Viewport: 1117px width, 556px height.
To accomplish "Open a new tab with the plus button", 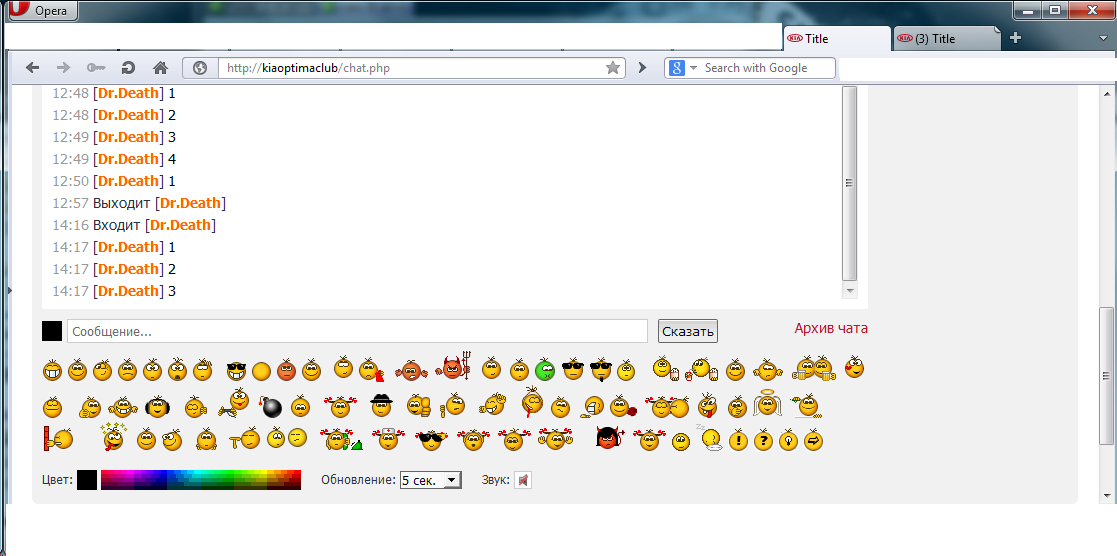I will (1015, 38).
